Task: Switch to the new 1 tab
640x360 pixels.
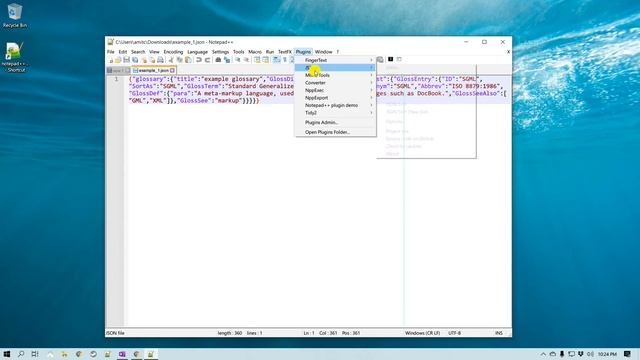Action: pyautogui.click(x=118, y=70)
